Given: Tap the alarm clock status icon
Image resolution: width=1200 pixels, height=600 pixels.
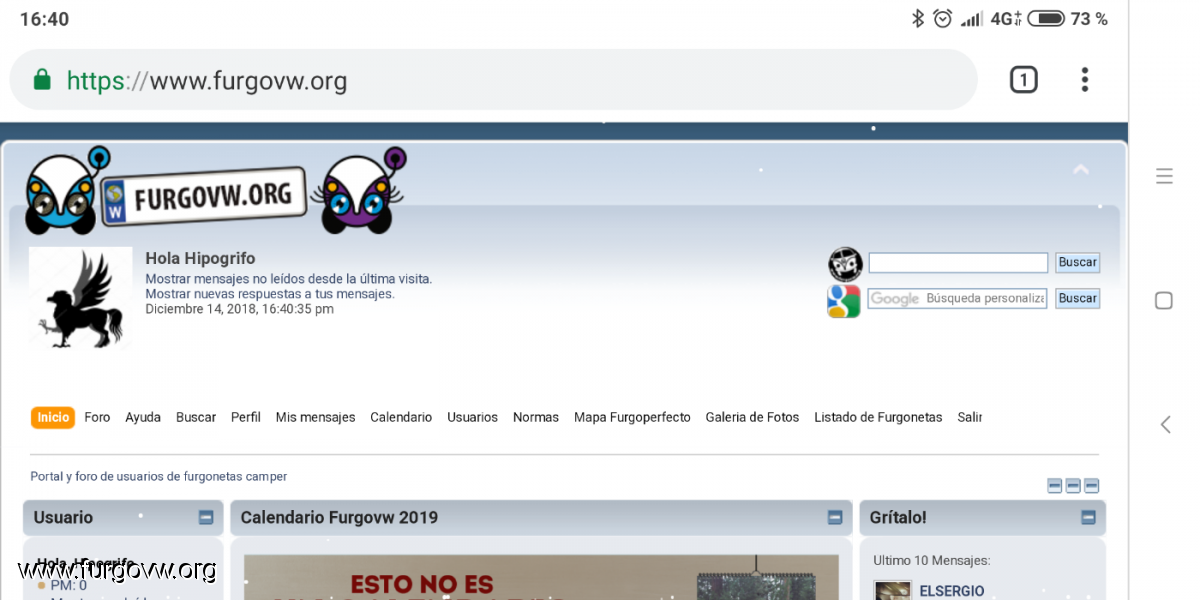Looking at the screenshot, I should click(942, 18).
